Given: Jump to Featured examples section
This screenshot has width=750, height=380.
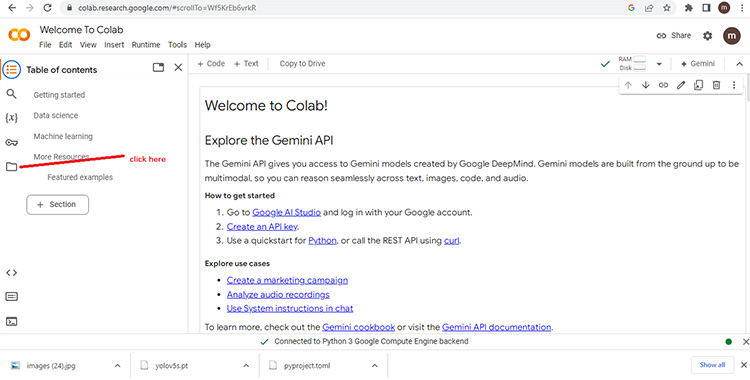Looking at the screenshot, I should (80, 177).
